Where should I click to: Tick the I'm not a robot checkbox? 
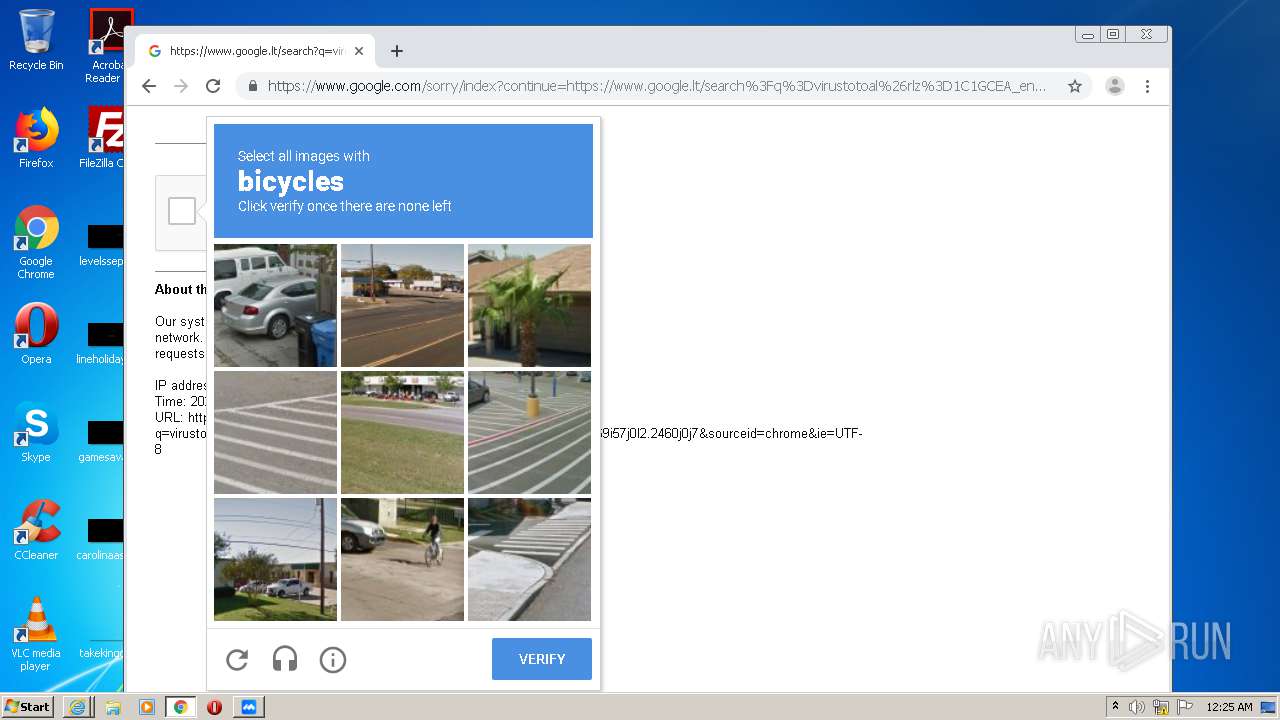[x=182, y=211]
